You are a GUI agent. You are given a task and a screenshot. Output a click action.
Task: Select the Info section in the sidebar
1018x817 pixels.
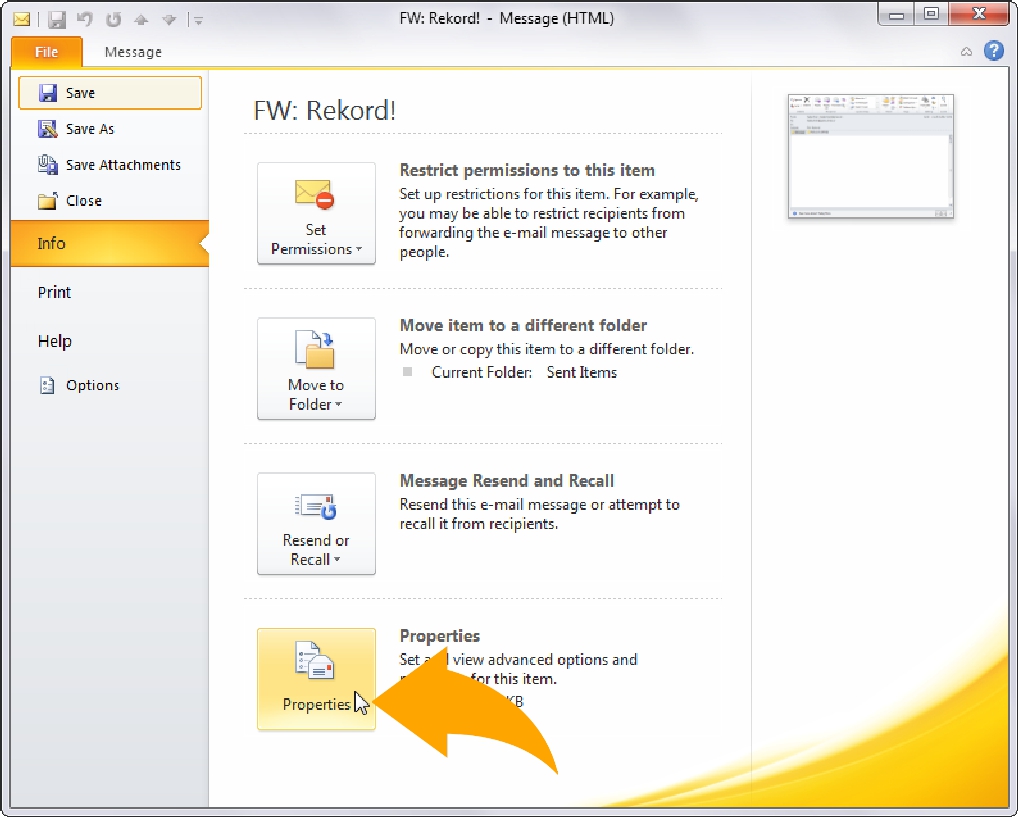click(110, 244)
